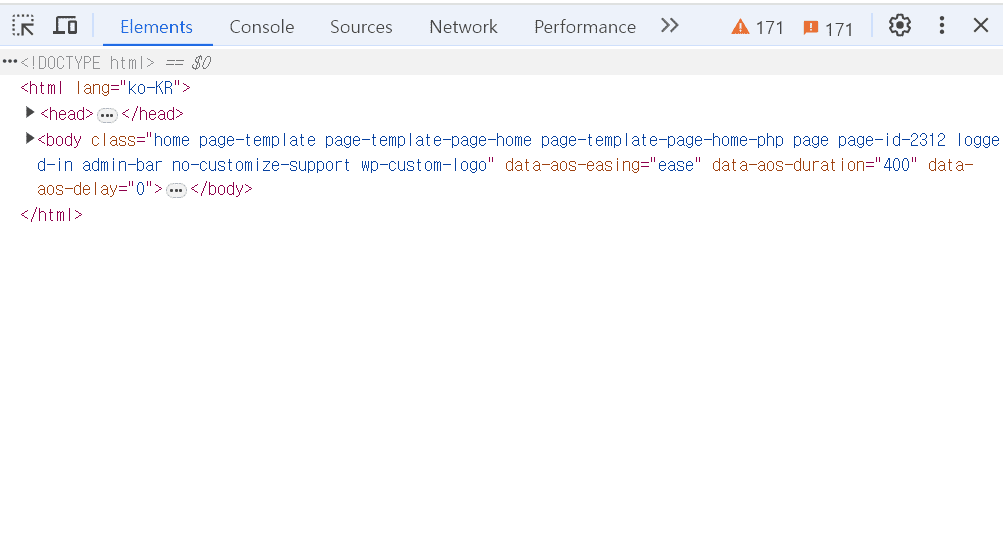This screenshot has height=543, width=1003.
Task: Switch to the Elements tab
Action: [157, 27]
